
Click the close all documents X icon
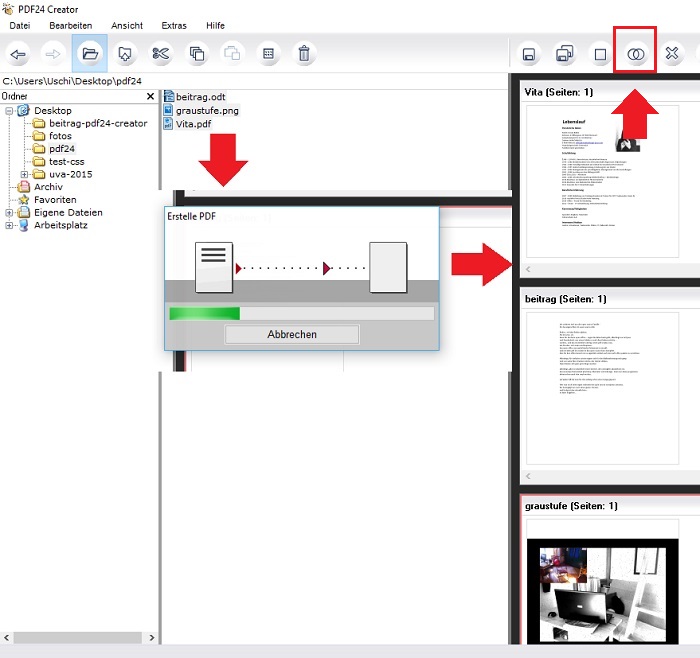672,54
